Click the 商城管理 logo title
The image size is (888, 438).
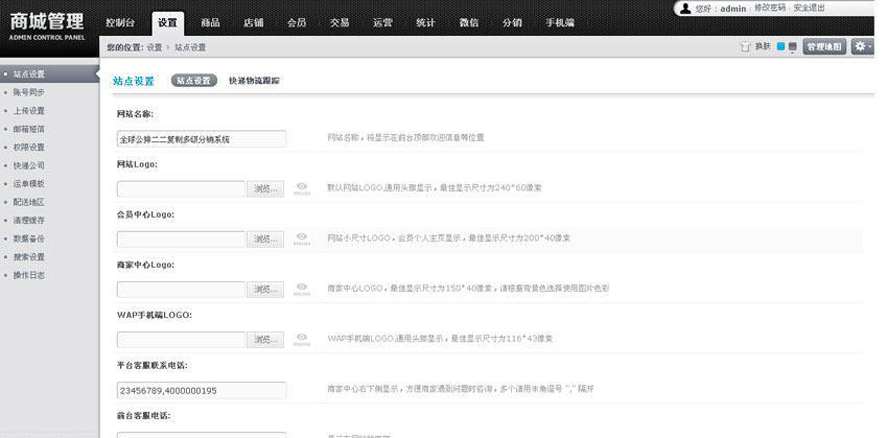pyautogui.click(x=47, y=22)
